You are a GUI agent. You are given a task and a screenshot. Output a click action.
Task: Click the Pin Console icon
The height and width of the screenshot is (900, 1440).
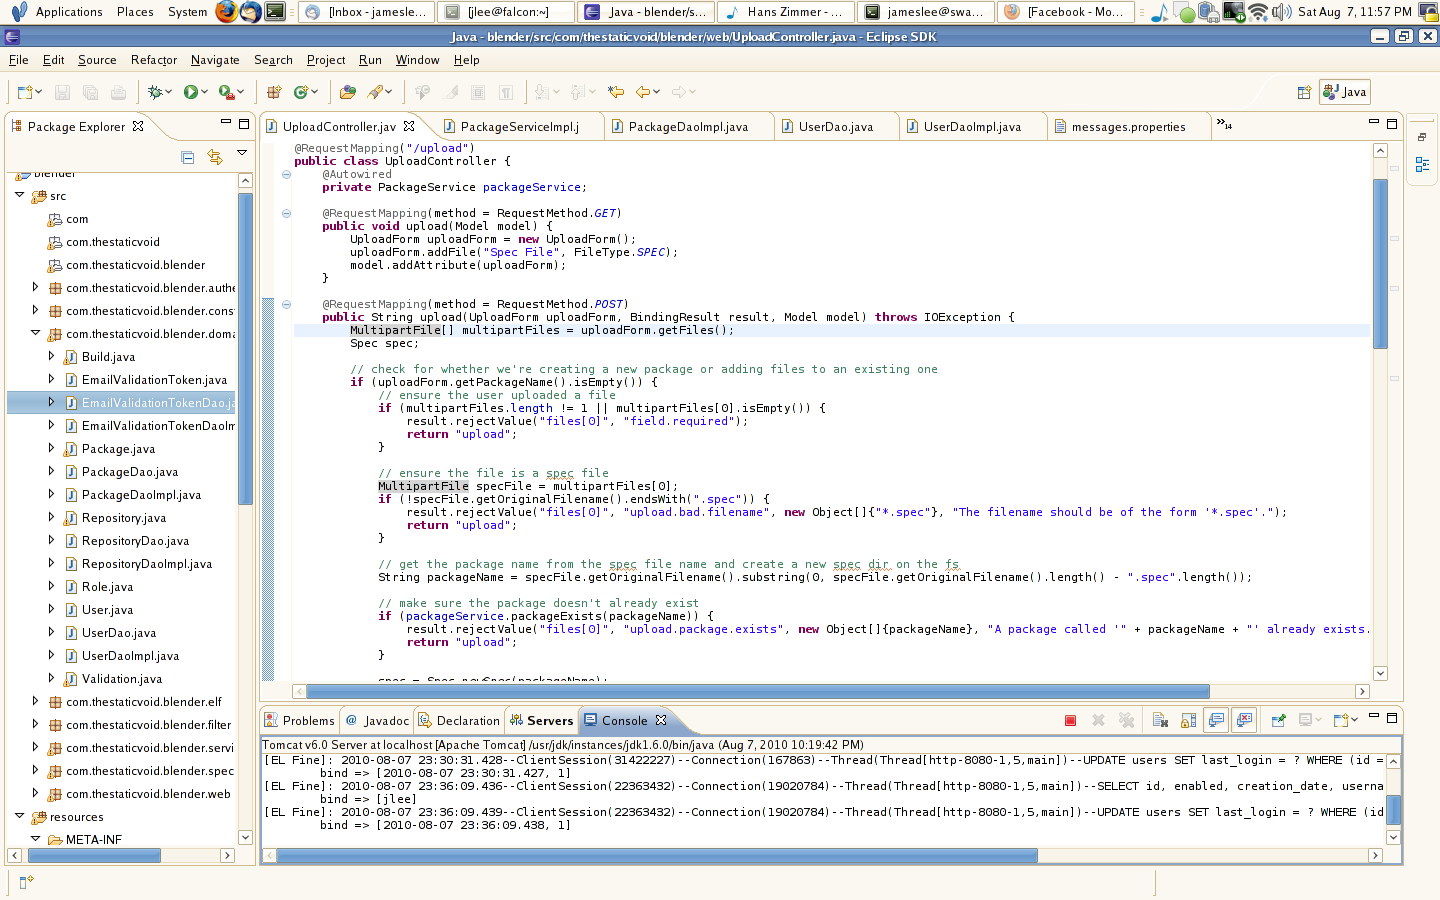click(x=1278, y=720)
